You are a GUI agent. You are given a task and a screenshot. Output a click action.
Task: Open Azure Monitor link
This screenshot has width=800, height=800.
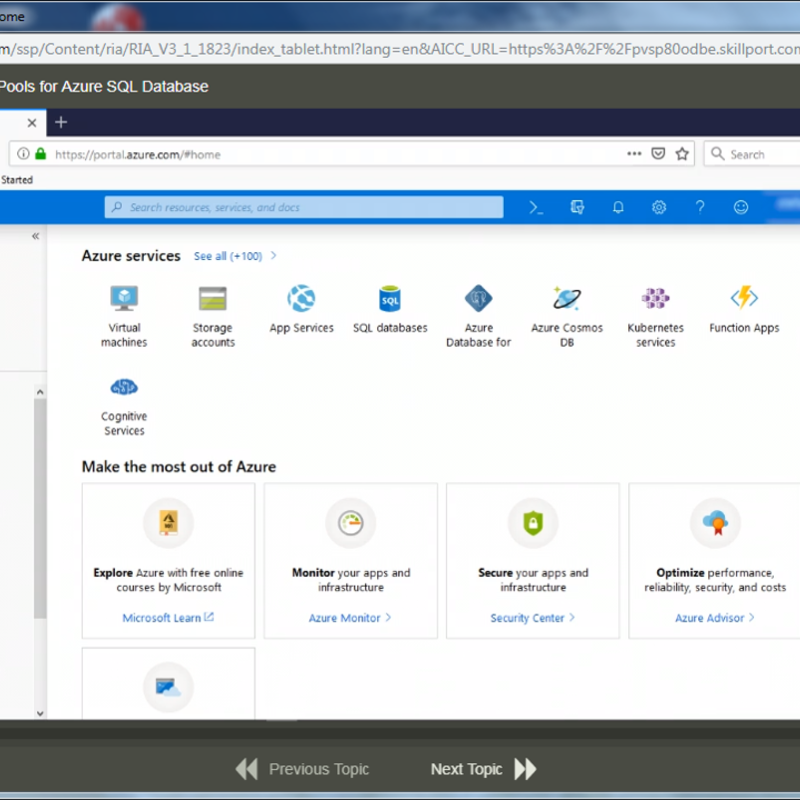coord(350,618)
